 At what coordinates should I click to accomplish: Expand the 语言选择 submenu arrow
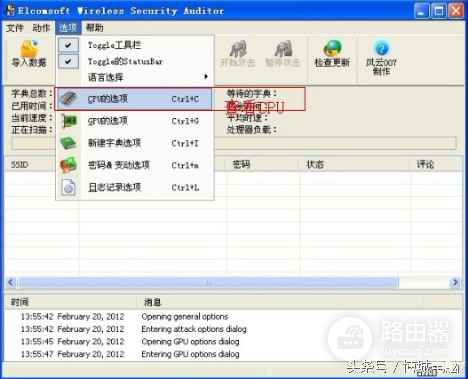point(206,77)
